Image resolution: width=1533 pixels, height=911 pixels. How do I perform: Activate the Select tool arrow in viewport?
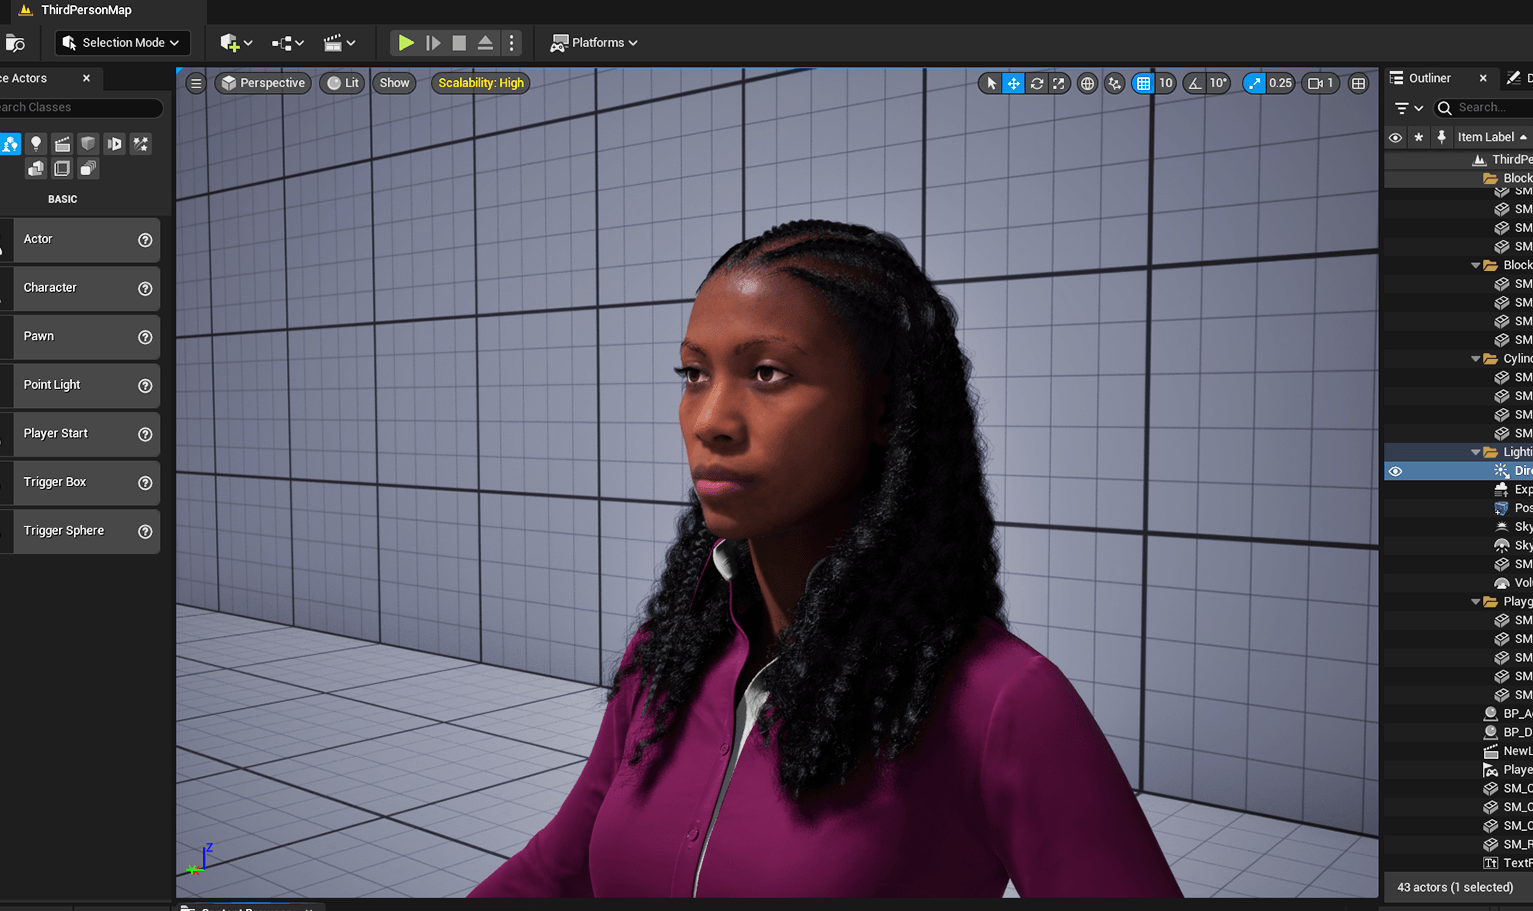[x=990, y=83]
